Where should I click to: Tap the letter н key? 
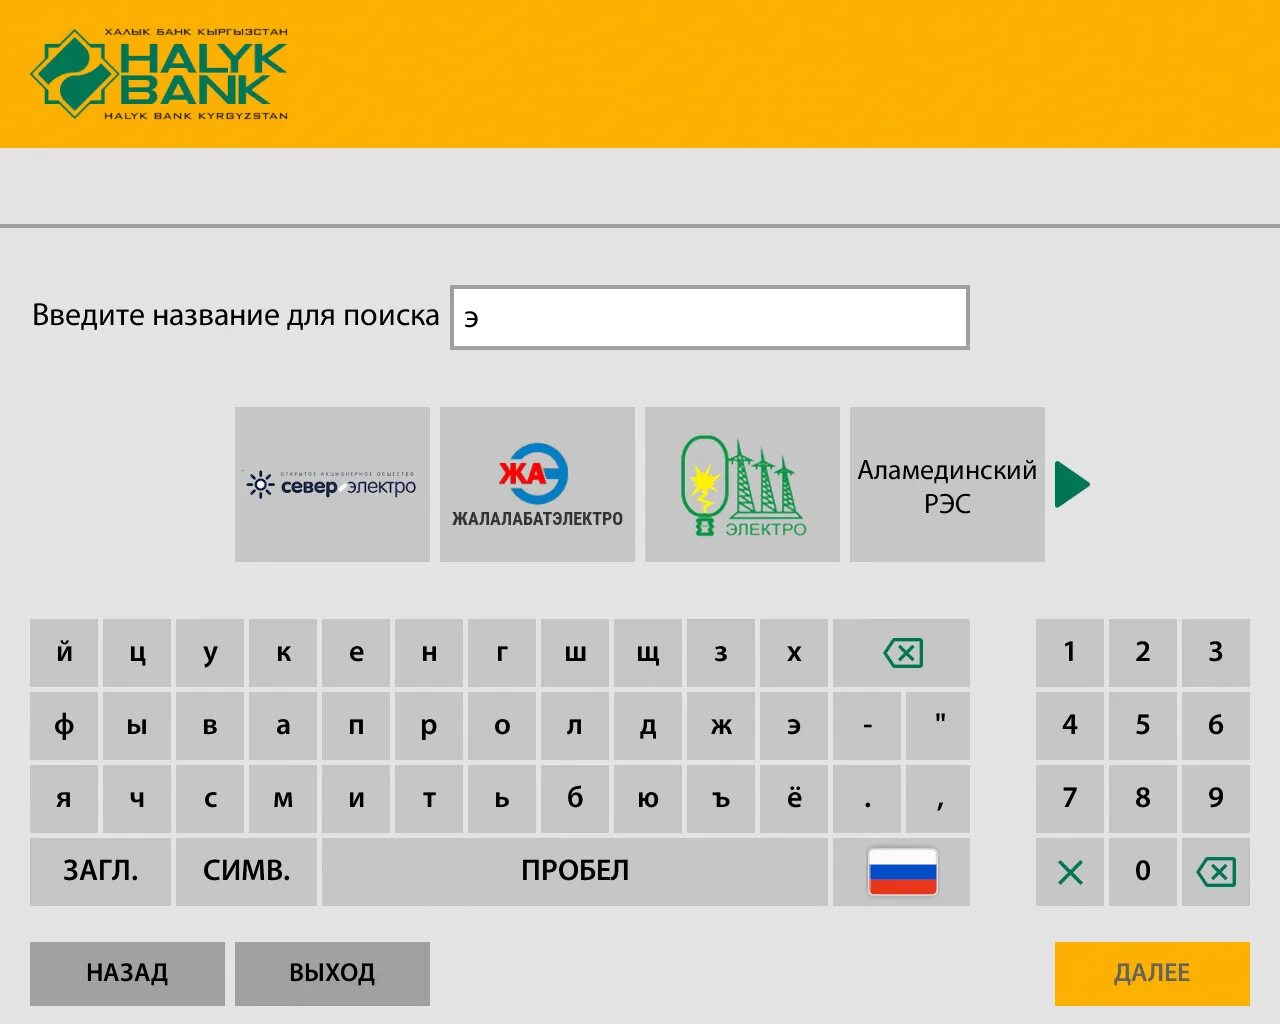(429, 653)
